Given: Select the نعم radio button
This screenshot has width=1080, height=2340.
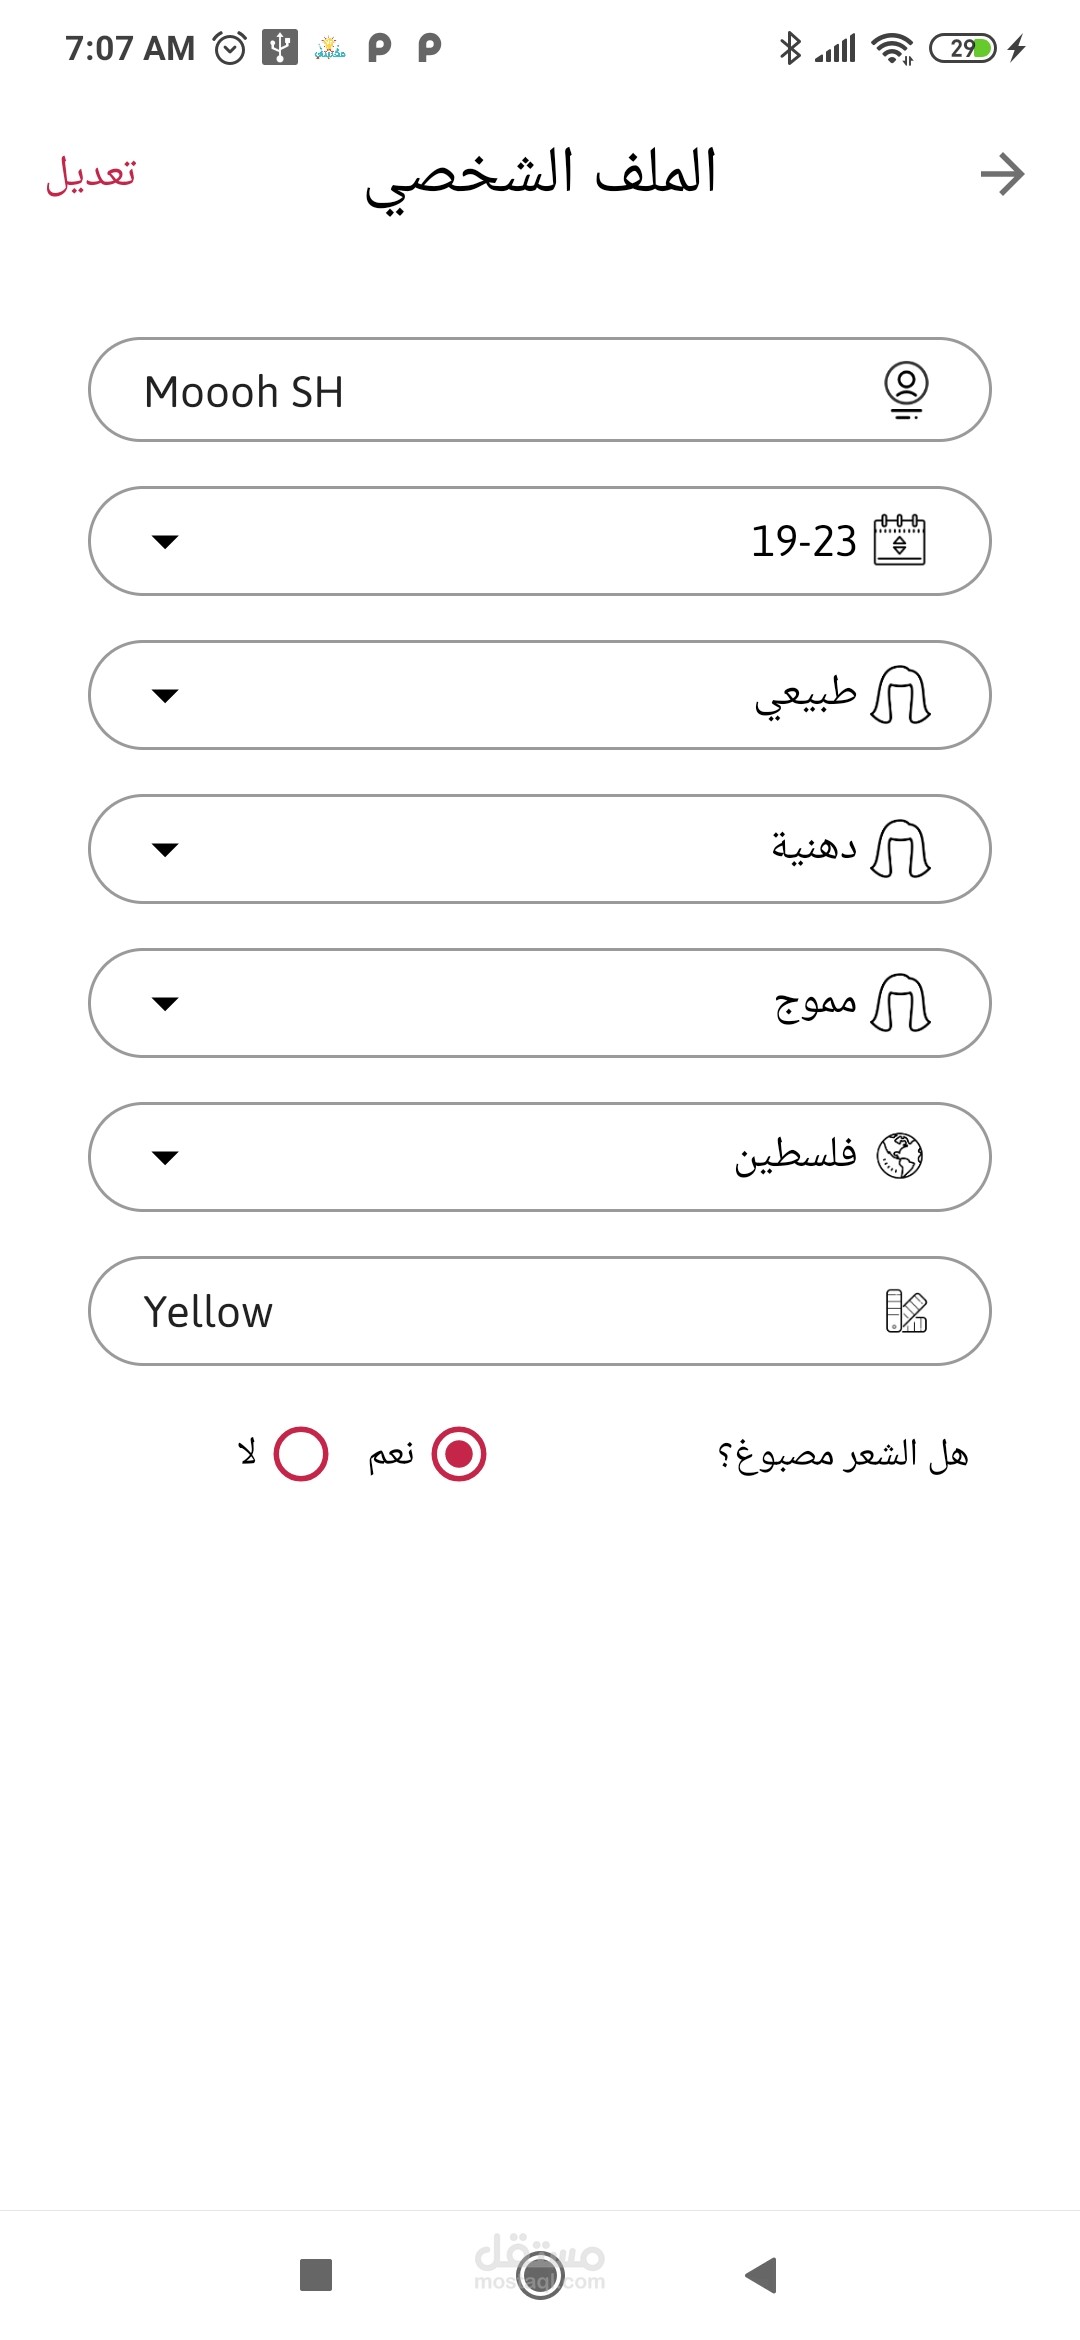Looking at the screenshot, I should pos(459,1454).
